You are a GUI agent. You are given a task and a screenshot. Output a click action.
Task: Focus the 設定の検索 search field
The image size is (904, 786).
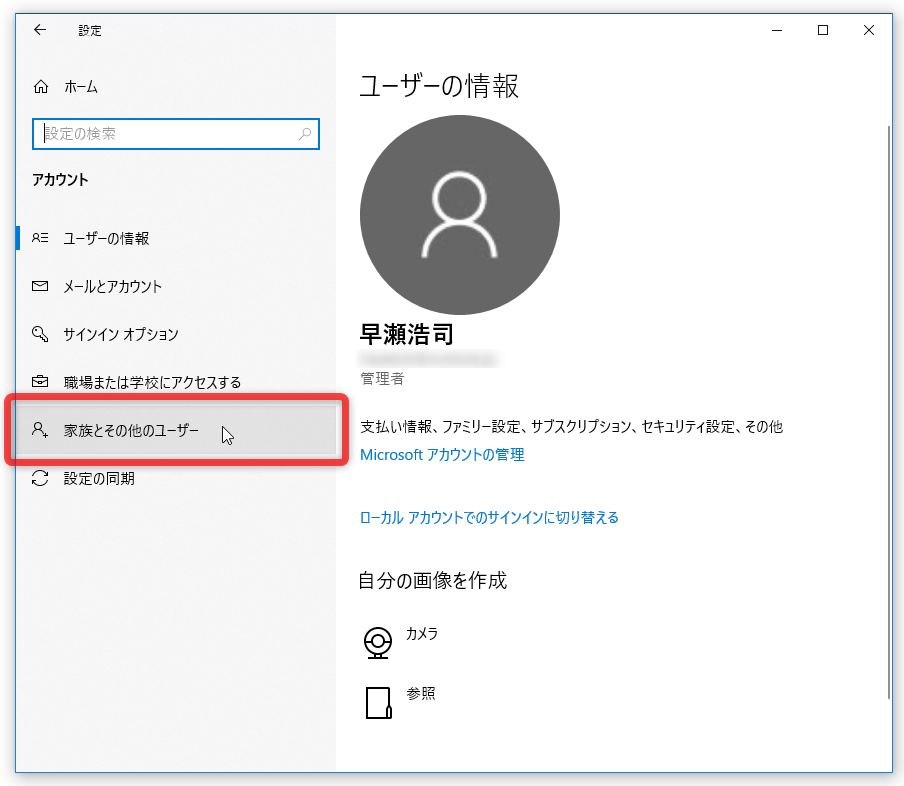click(176, 134)
